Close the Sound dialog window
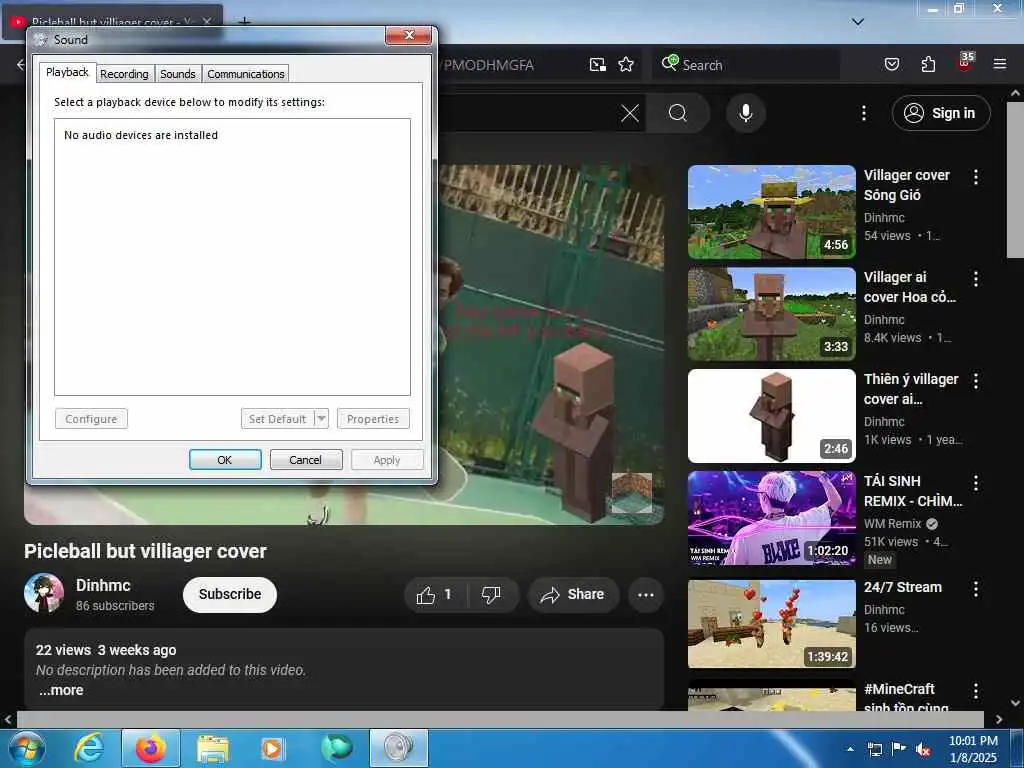This screenshot has width=1024, height=768. coord(409,35)
